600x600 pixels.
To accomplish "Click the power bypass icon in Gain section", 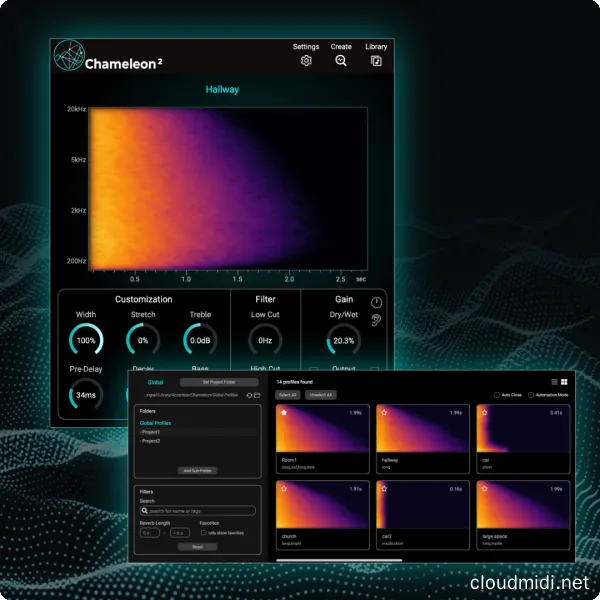I will [x=376, y=303].
